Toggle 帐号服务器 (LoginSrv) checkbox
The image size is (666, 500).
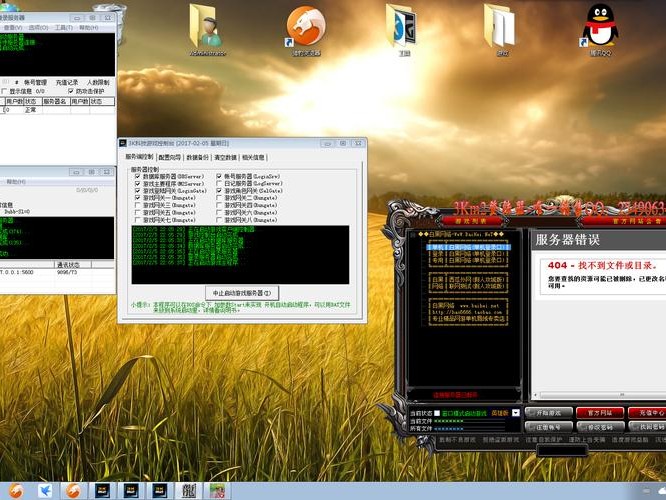[x=219, y=176]
